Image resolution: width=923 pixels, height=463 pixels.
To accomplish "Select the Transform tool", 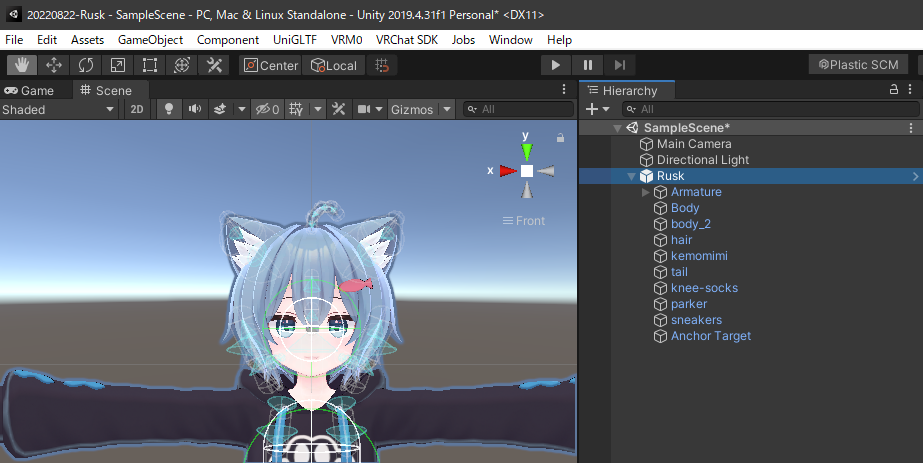I will point(182,65).
